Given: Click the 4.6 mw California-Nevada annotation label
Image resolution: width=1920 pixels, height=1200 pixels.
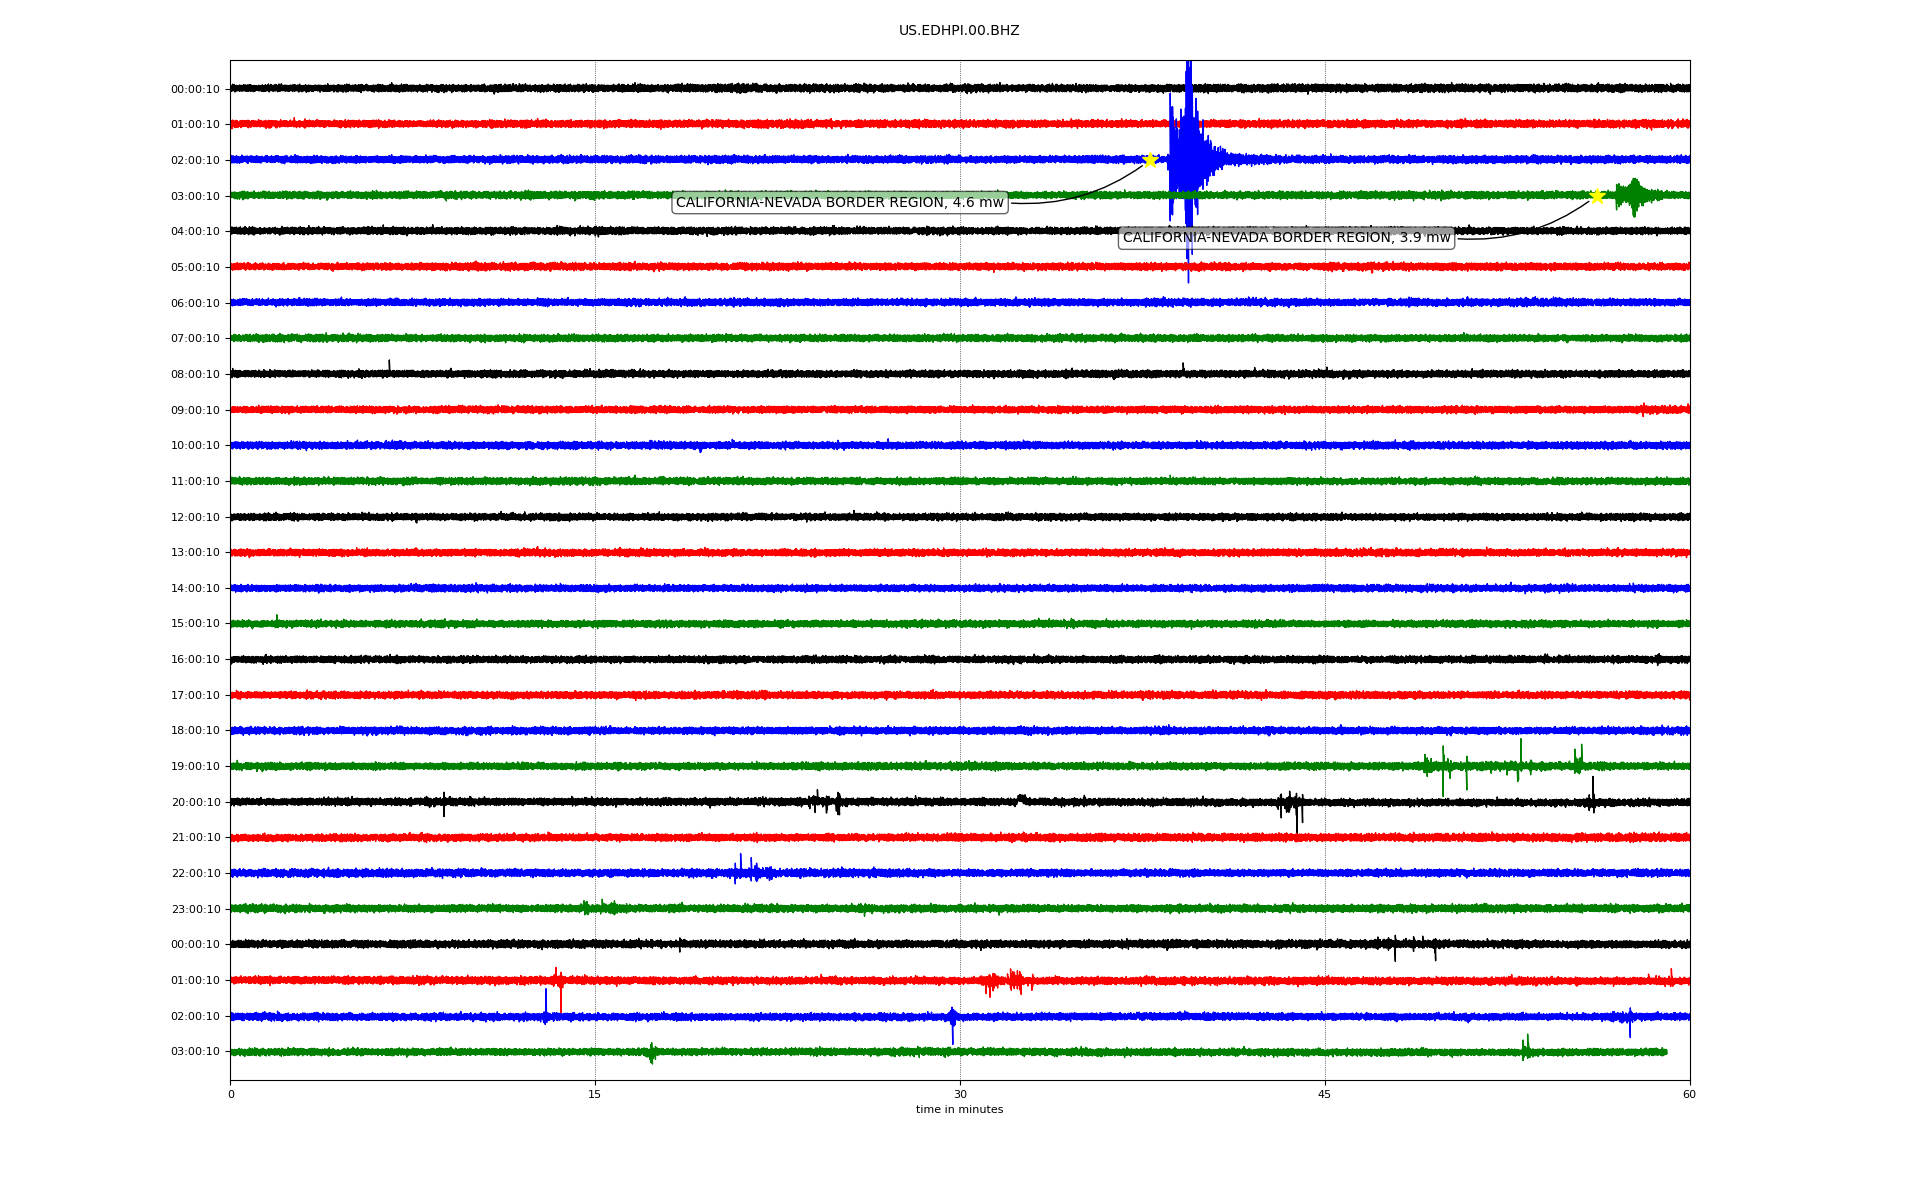Looking at the screenshot, I should pos(839,203).
